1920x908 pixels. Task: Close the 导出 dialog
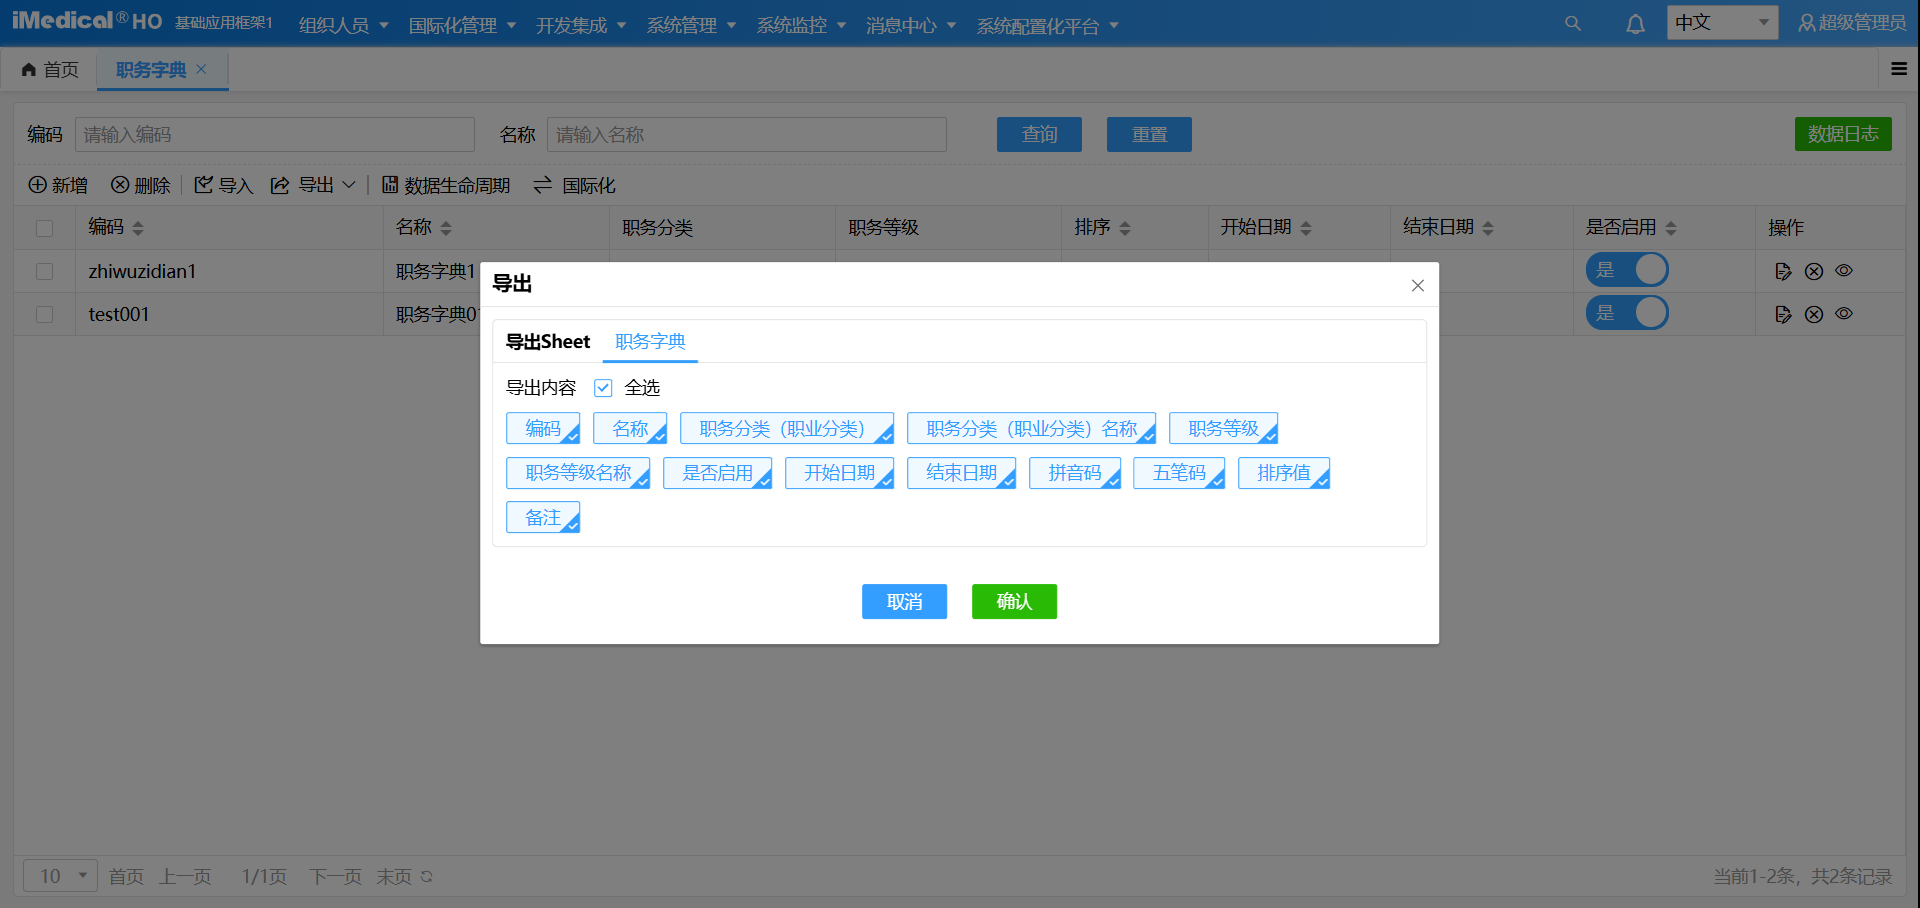pyautogui.click(x=1418, y=285)
